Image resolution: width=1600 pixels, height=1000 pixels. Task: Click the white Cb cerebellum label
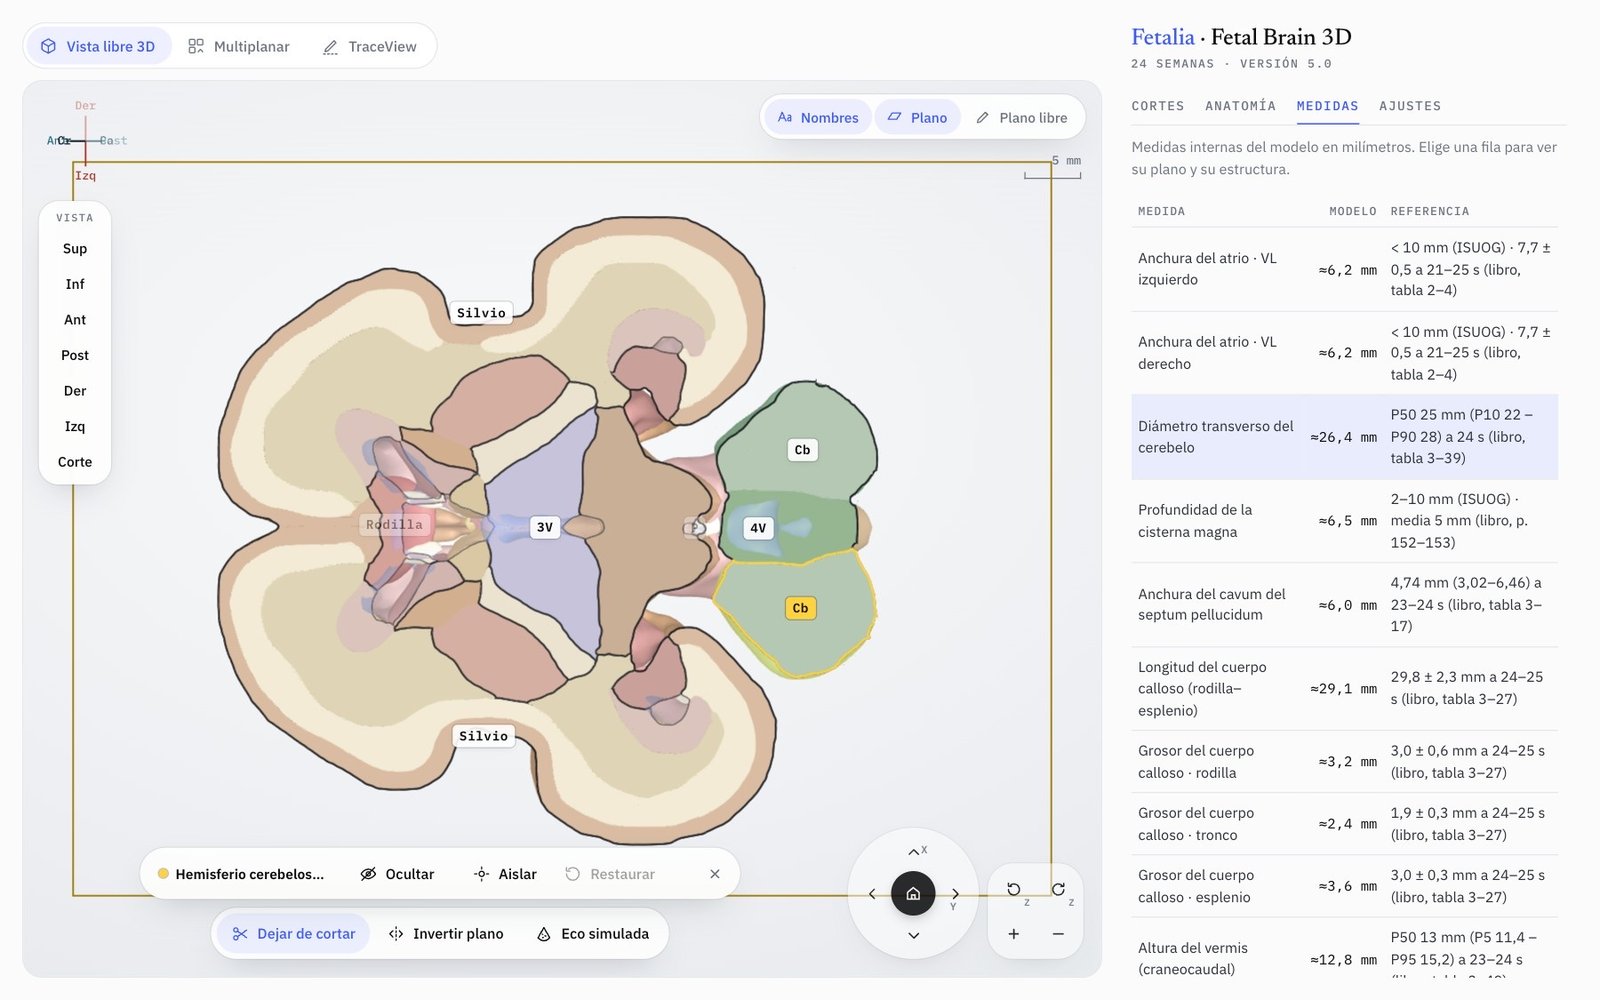click(802, 450)
